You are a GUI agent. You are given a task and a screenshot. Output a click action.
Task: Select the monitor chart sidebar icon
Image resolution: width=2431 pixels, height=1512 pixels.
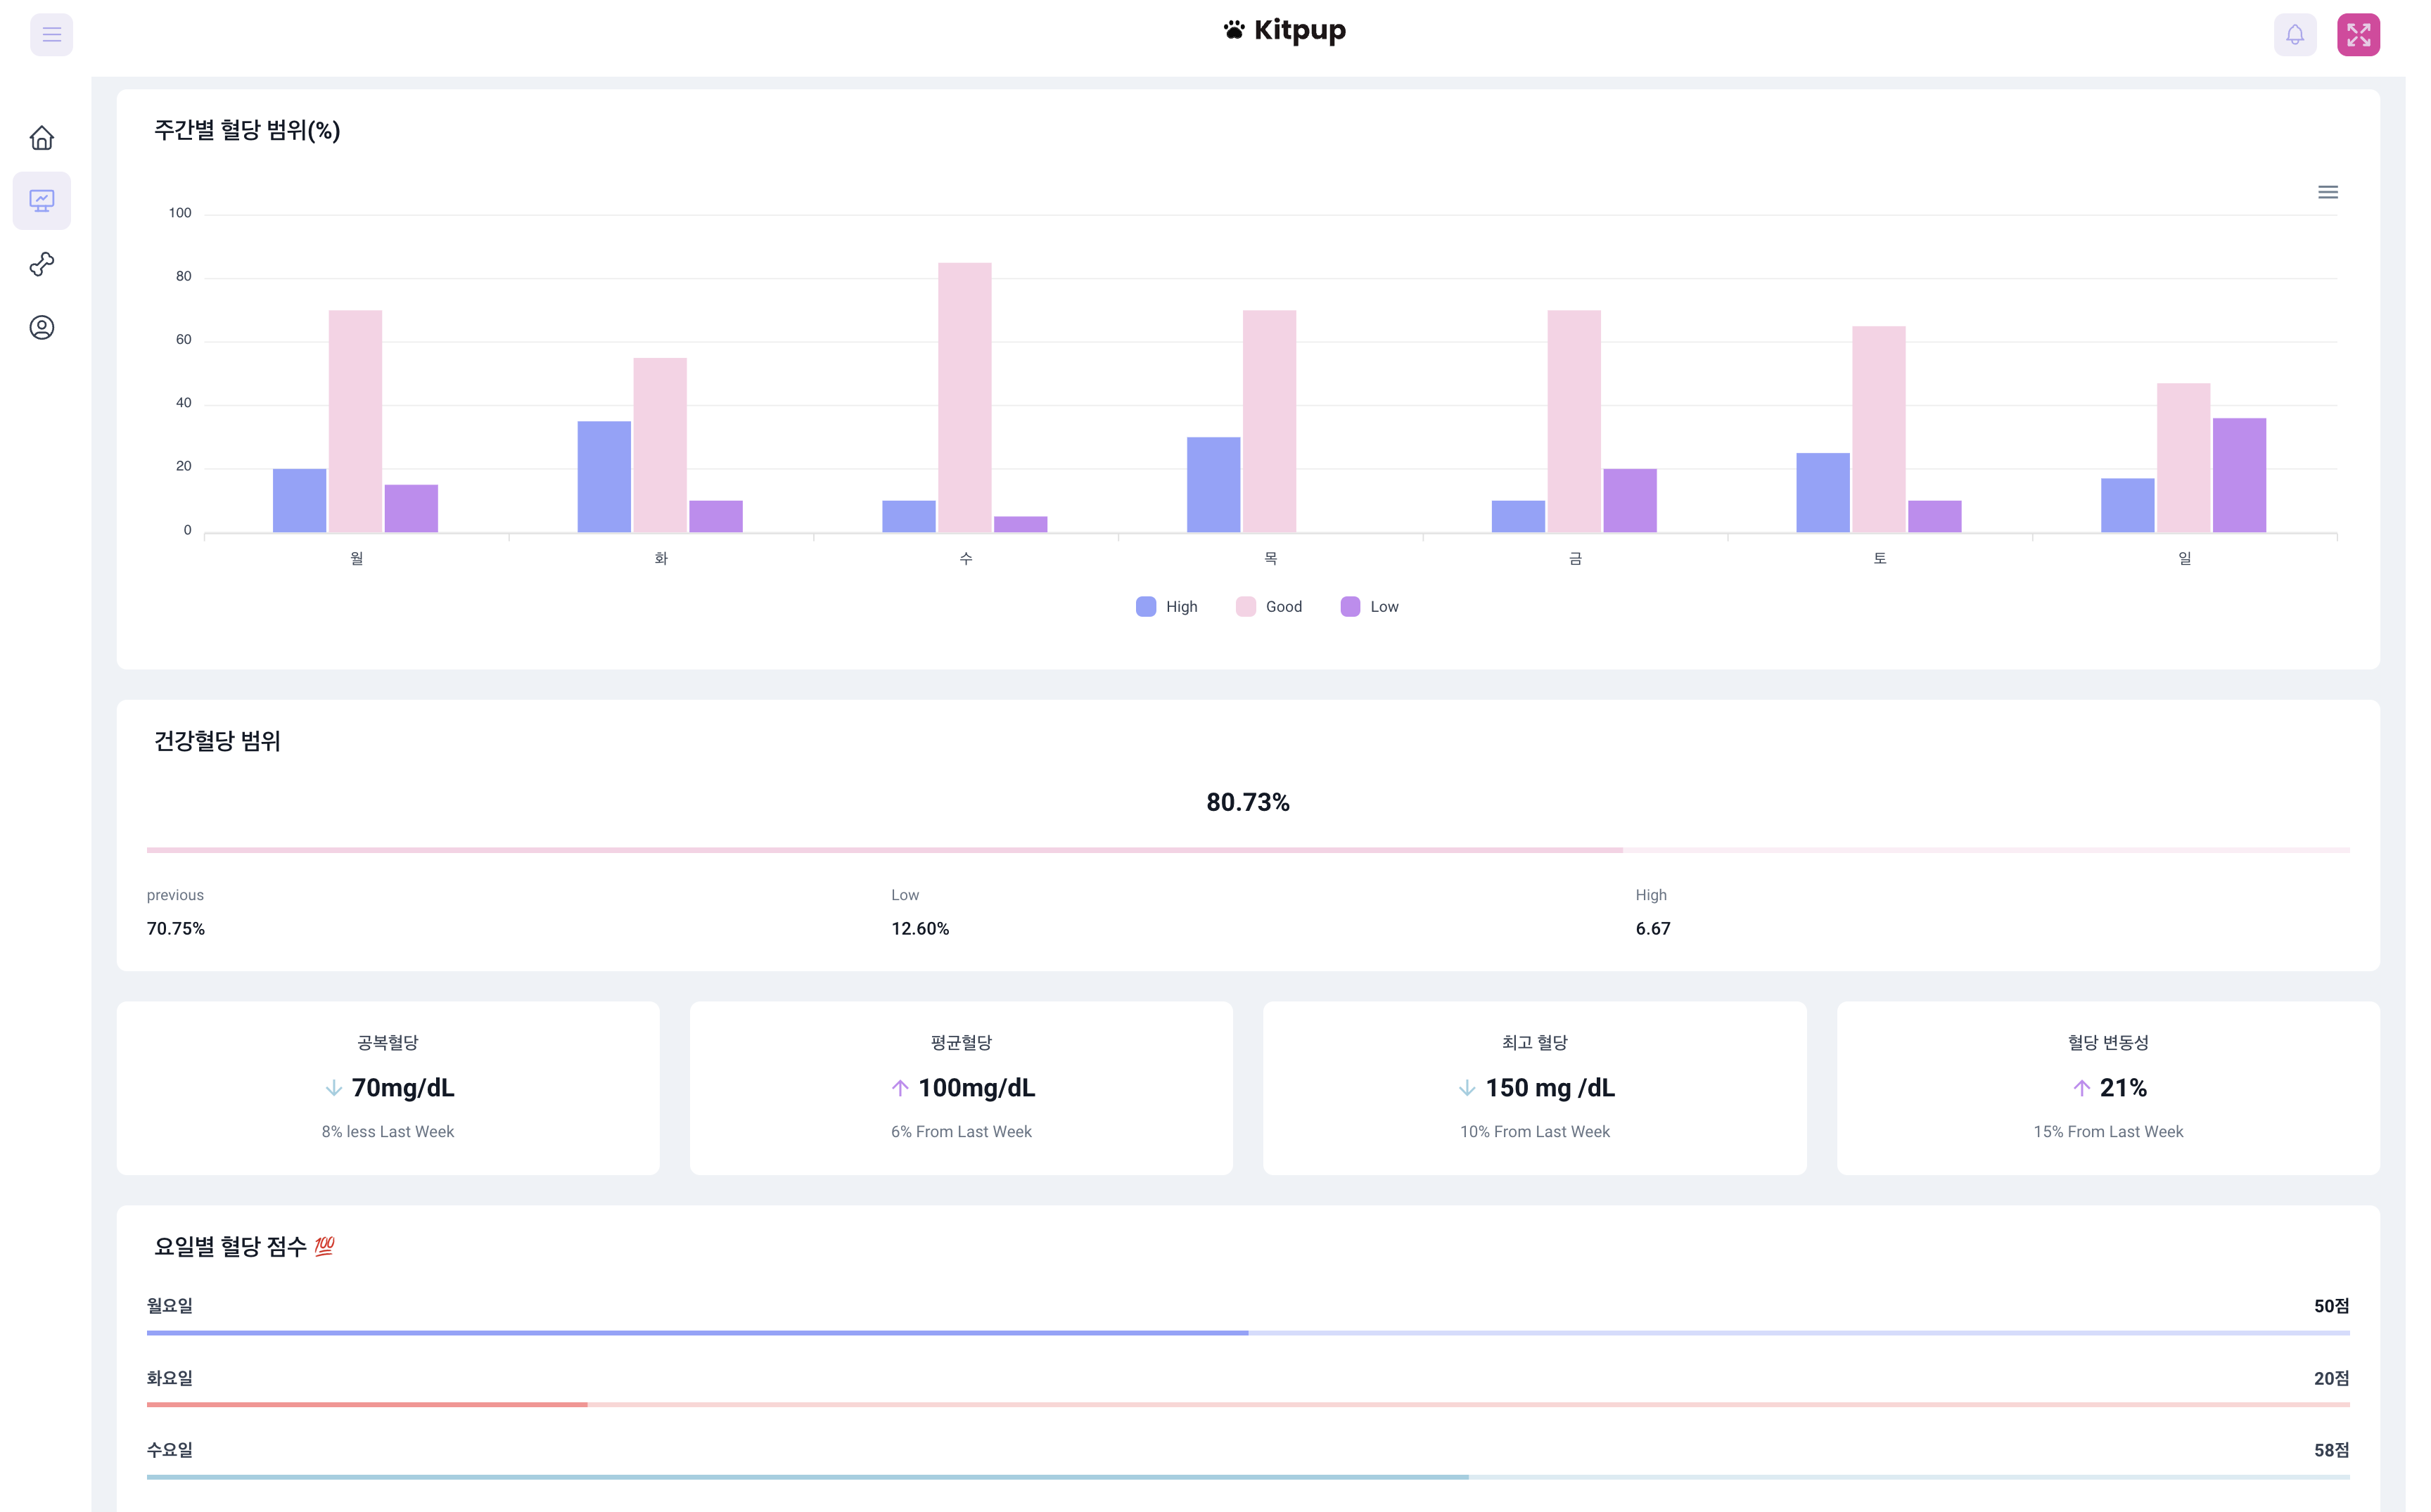(42, 201)
